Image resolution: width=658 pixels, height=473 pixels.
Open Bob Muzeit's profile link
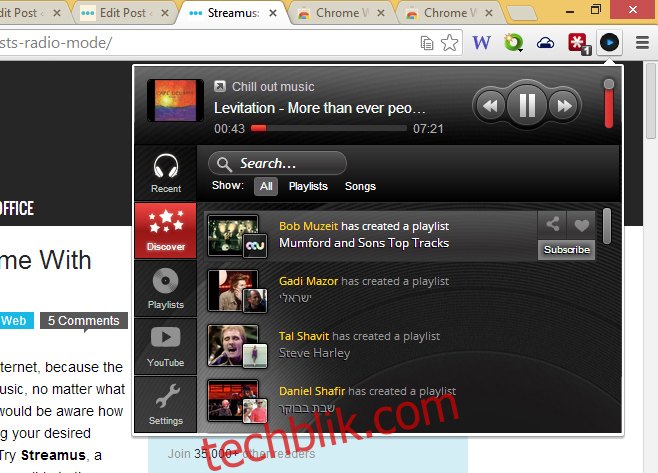[x=308, y=226]
